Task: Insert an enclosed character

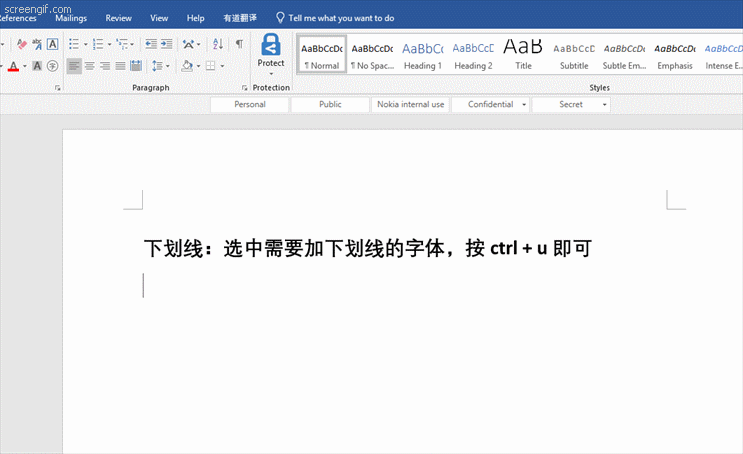Action: (x=53, y=66)
